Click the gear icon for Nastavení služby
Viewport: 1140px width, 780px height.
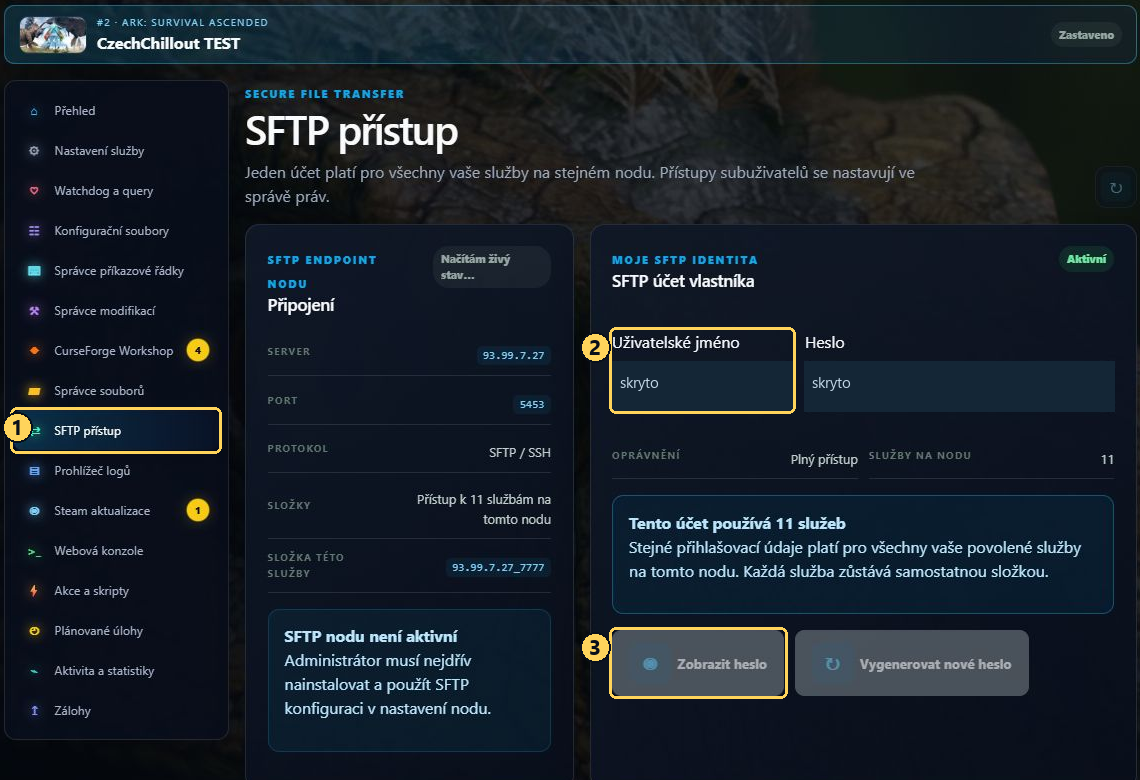[x=33, y=151]
